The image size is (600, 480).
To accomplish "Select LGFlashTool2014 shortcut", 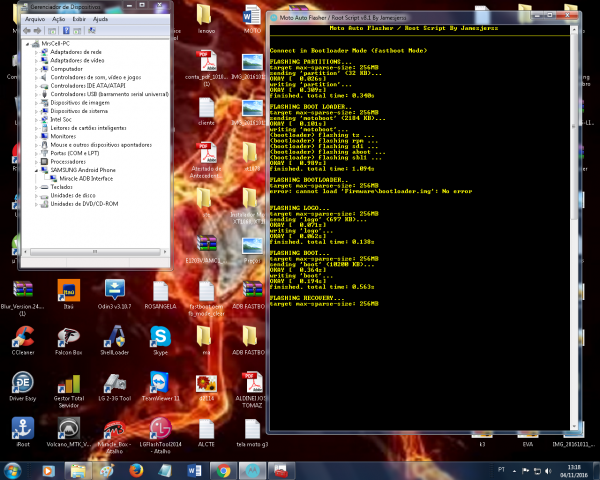I will [x=160, y=436].
